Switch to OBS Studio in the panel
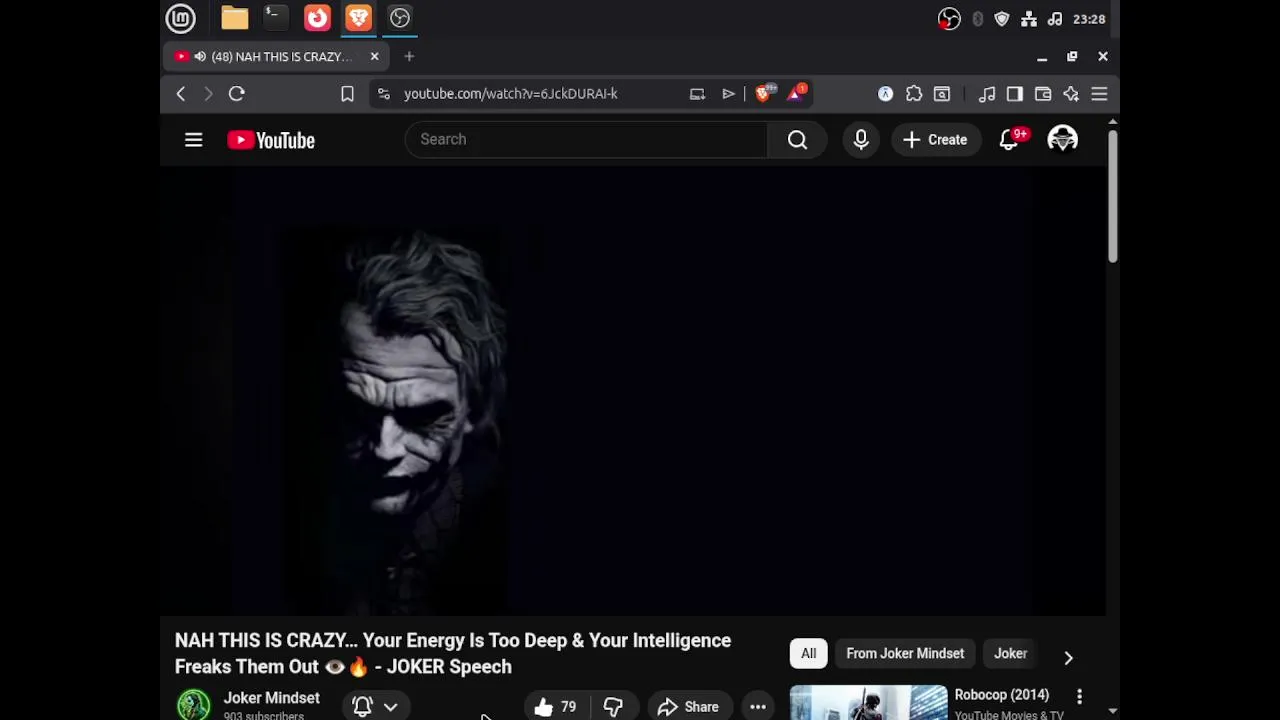 tap(400, 18)
